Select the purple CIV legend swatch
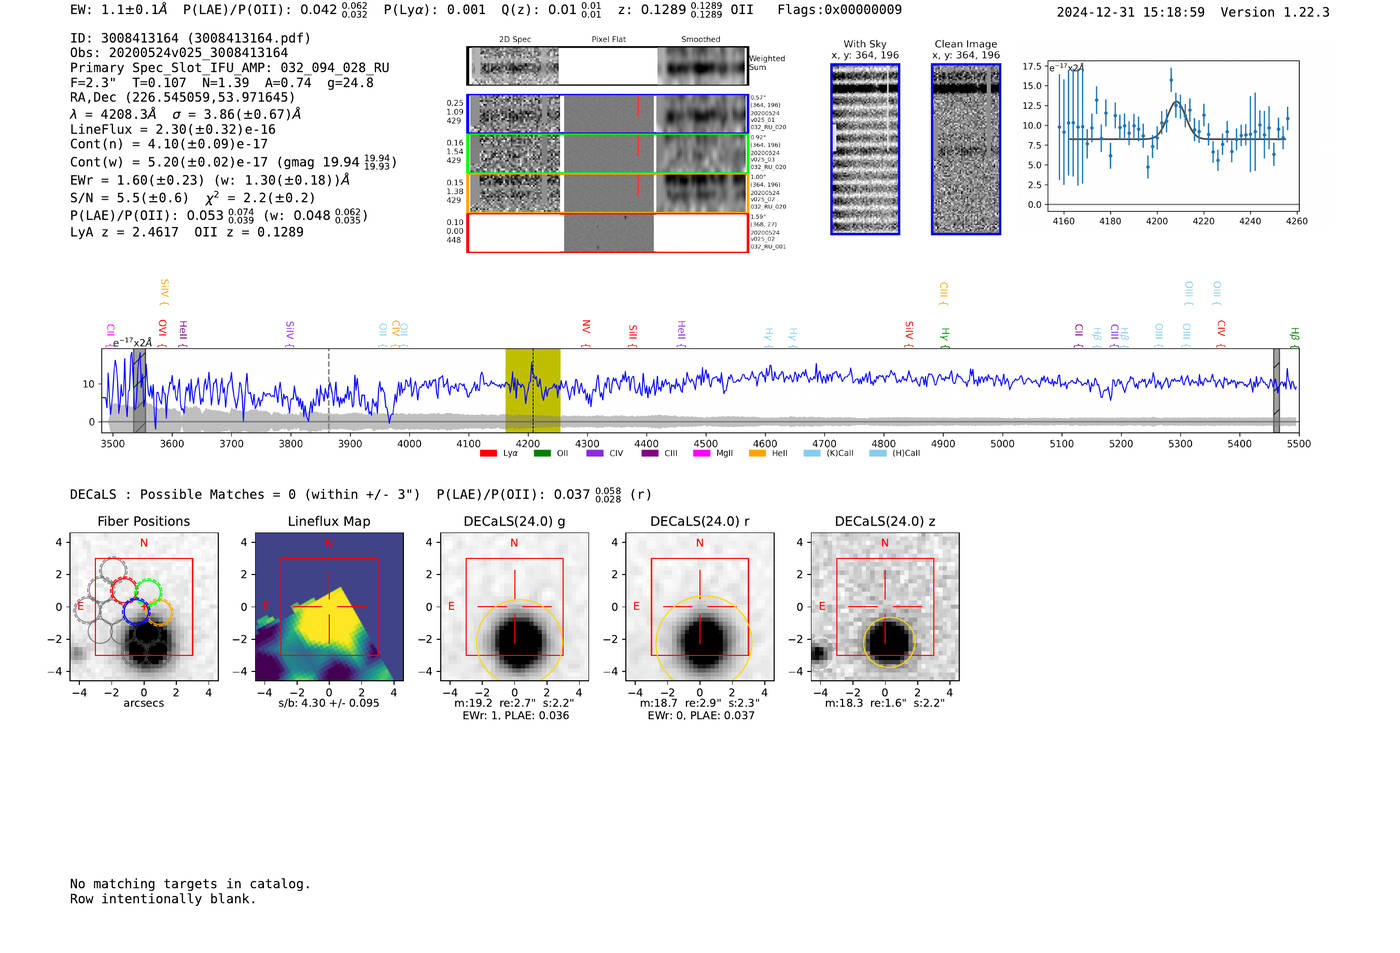The height and width of the screenshot is (953, 1400). (x=595, y=454)
